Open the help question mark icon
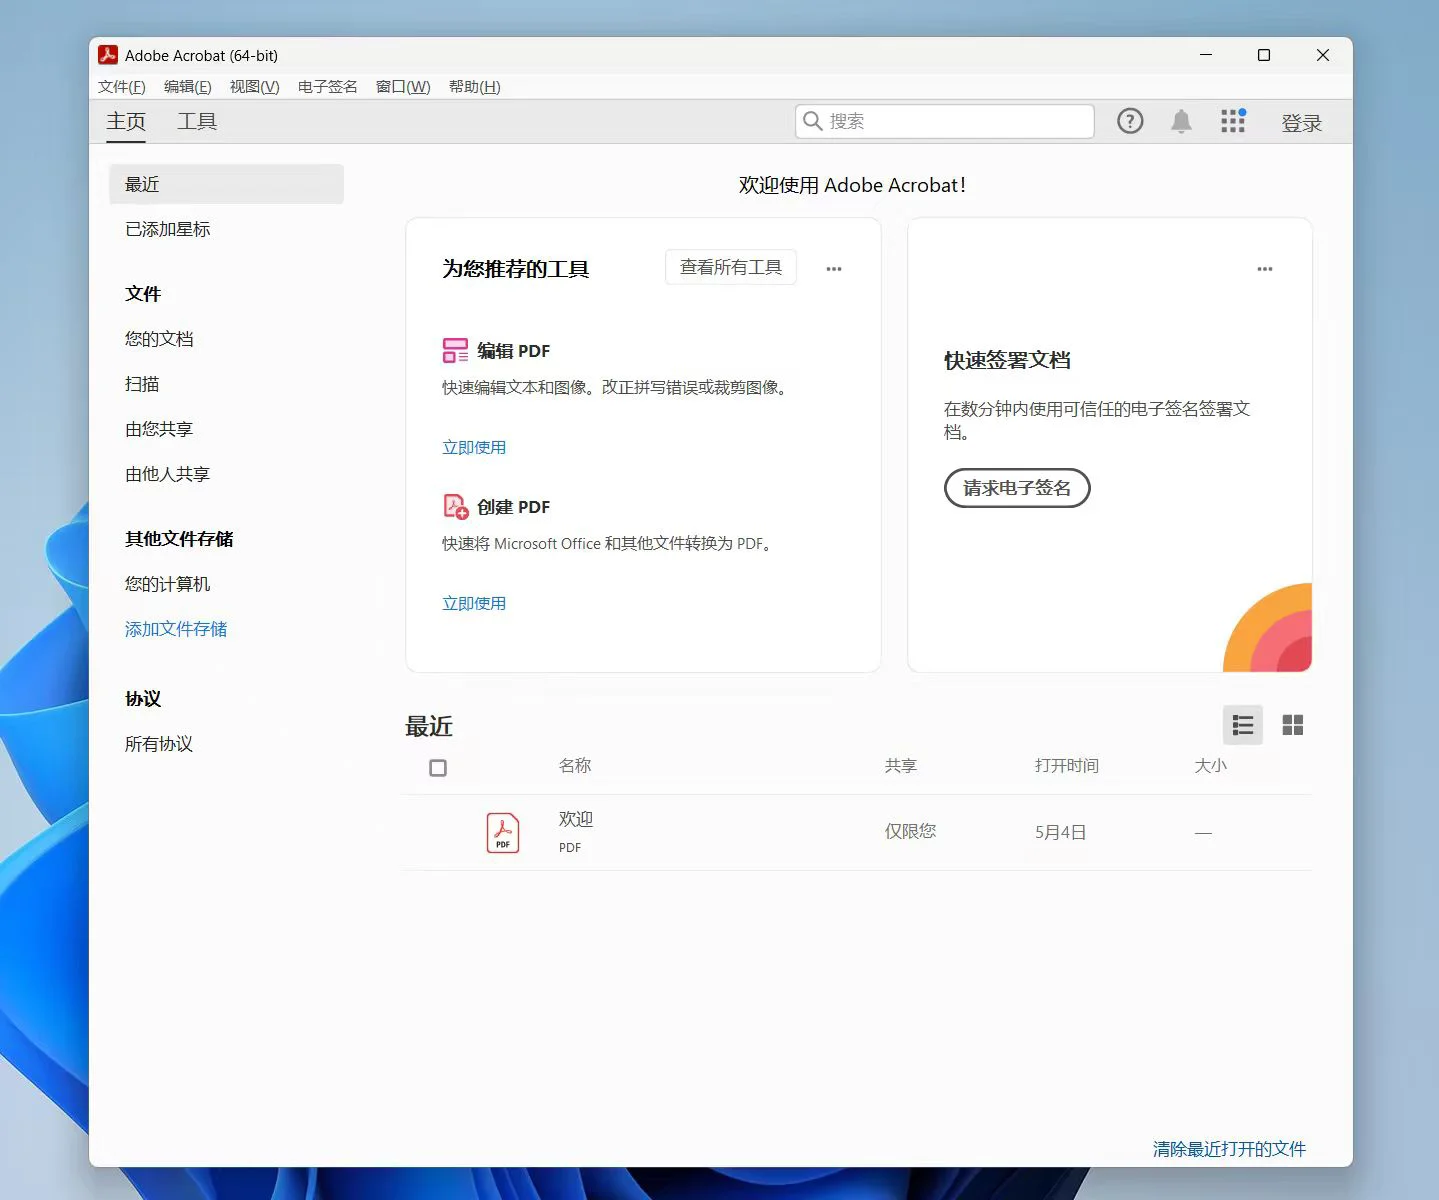 (1130, 121)
